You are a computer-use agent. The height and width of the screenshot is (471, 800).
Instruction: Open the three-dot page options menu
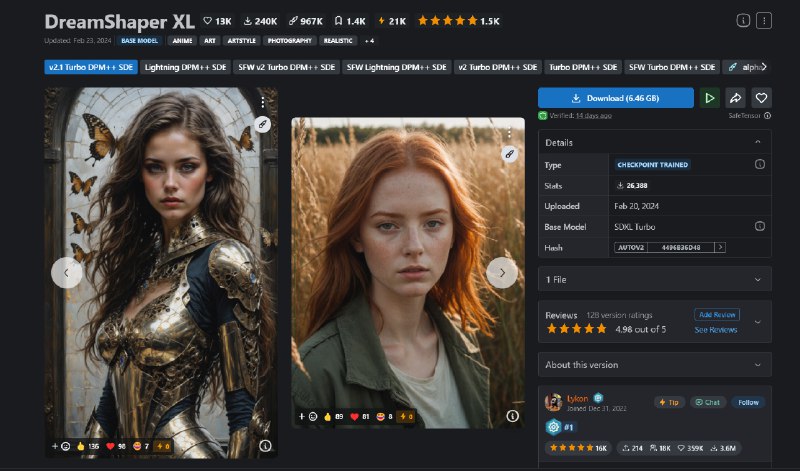[764, 20]
